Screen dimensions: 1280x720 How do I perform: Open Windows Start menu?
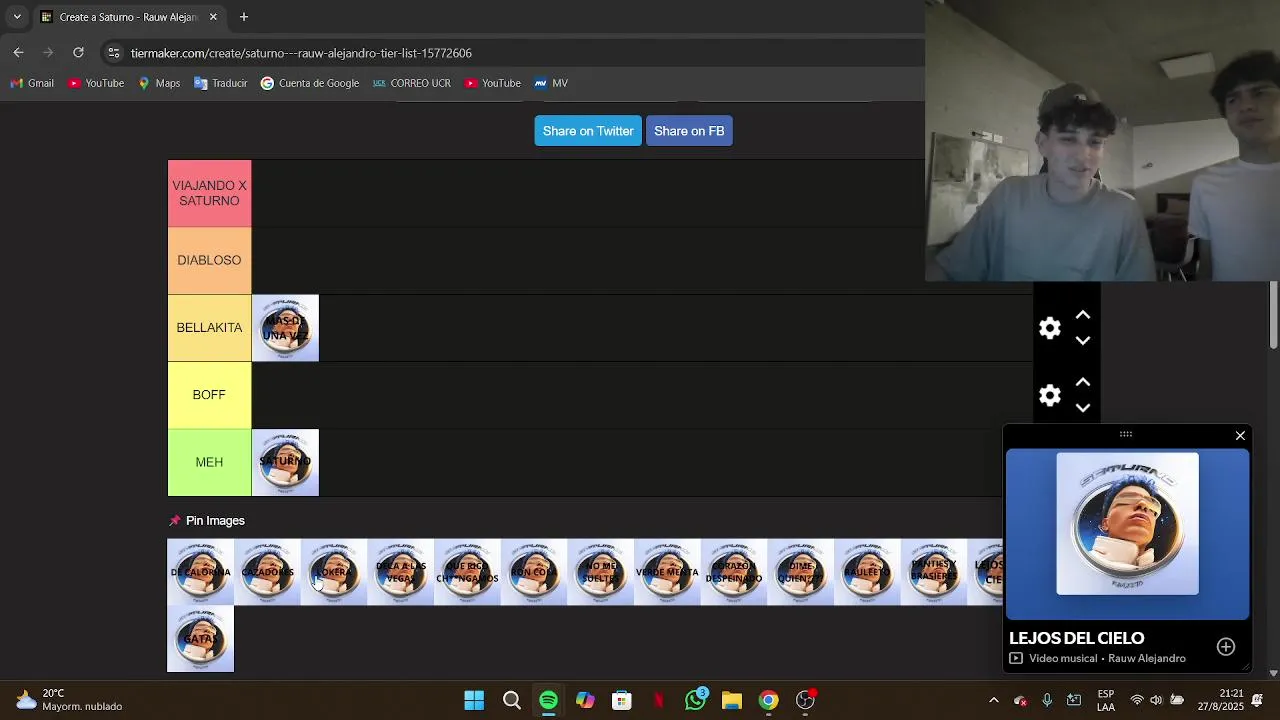point(474,700)
